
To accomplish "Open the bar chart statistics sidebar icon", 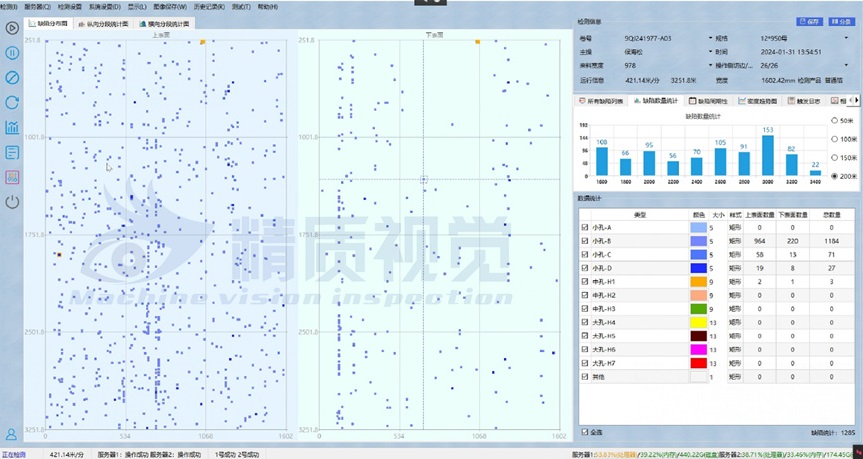I will [12, 127].
